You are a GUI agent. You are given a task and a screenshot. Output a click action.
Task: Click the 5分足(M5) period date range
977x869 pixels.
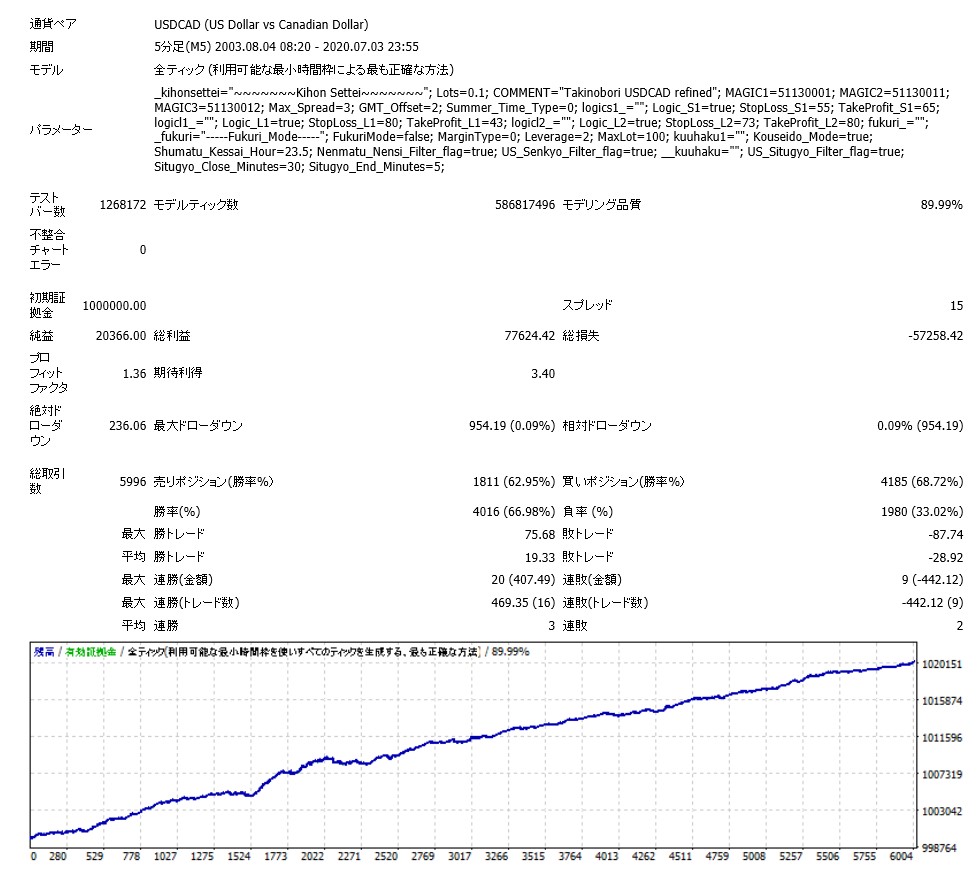[286, 47]
